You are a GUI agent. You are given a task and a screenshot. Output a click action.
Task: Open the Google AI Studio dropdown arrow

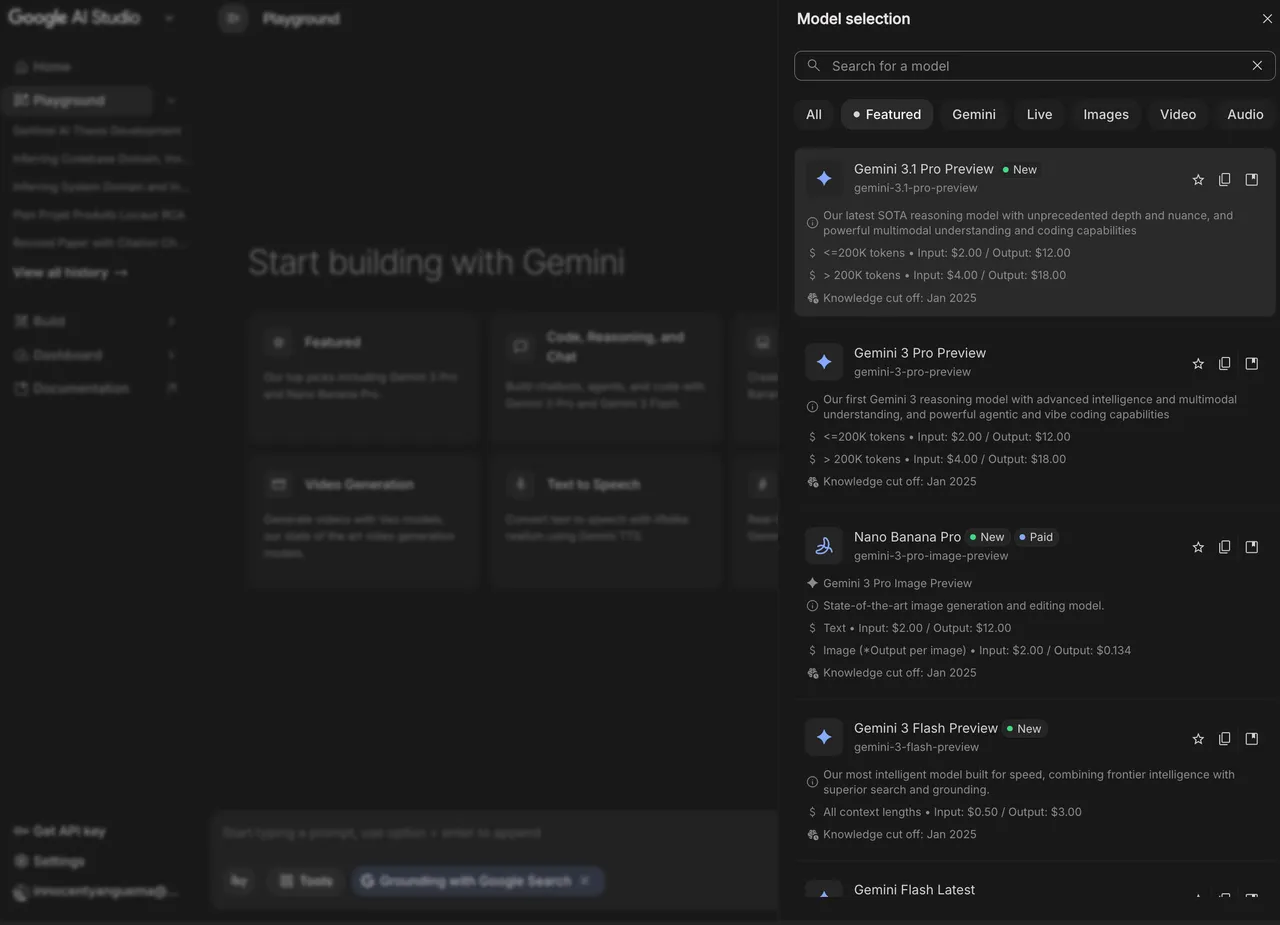169,18
